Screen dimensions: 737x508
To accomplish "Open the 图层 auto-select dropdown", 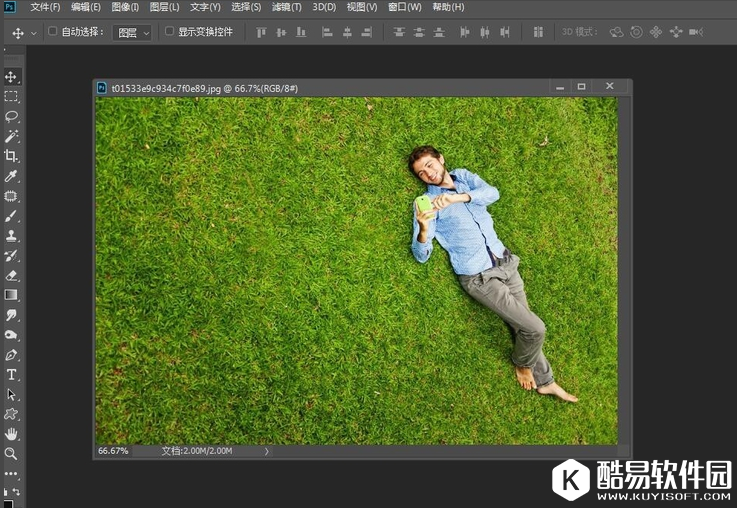I will point(132,32).
